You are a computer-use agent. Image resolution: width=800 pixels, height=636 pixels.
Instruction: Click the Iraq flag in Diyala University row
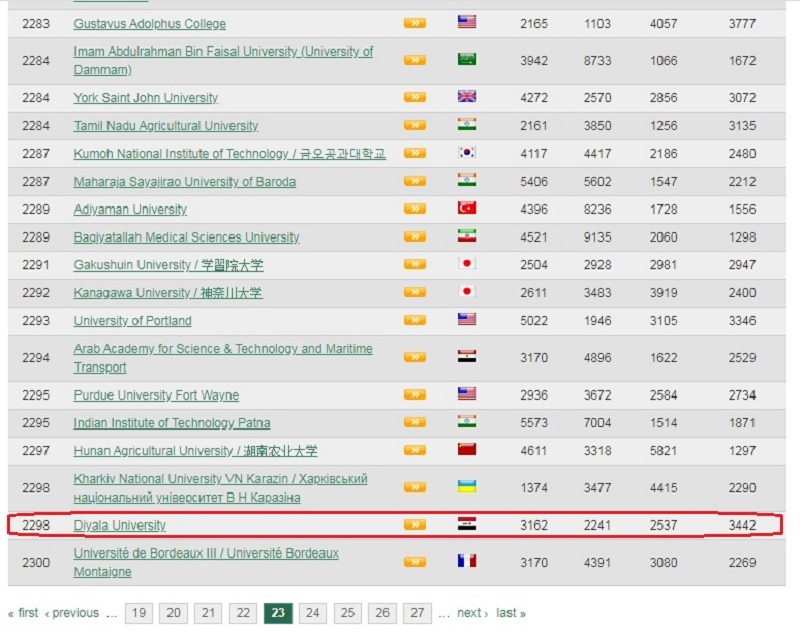tap(467, 524)
